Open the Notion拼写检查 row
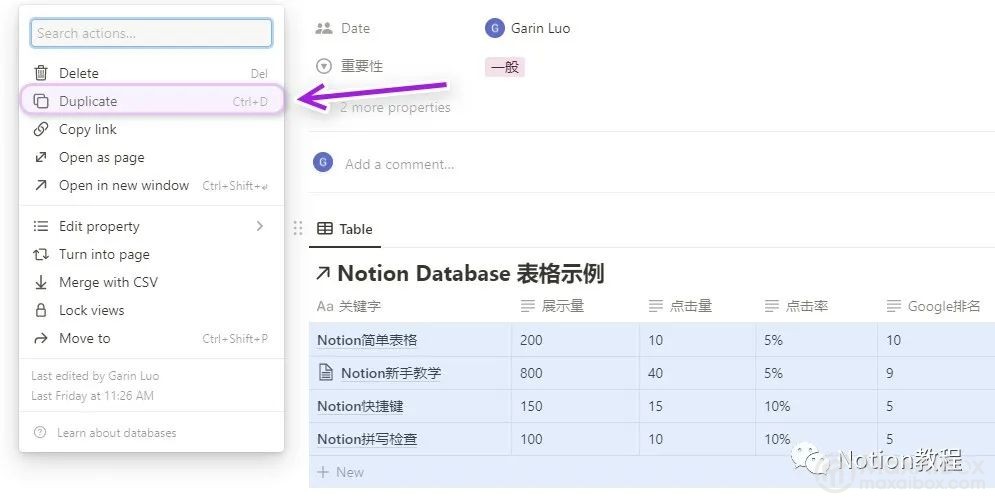Viewport: 995px width, 504px height. [367, 439]
